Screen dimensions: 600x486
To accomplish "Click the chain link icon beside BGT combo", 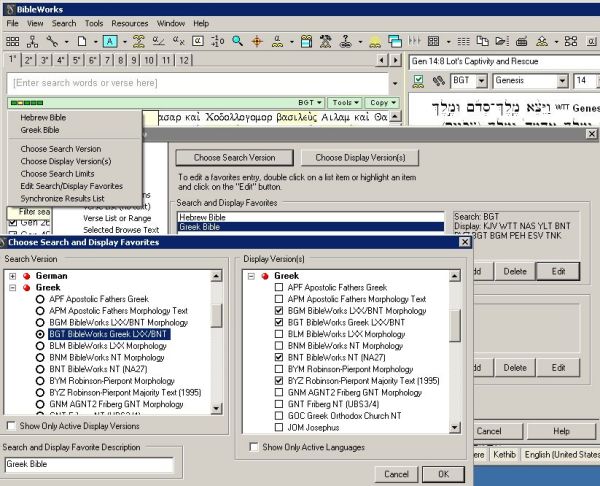I will pos(439,81).
